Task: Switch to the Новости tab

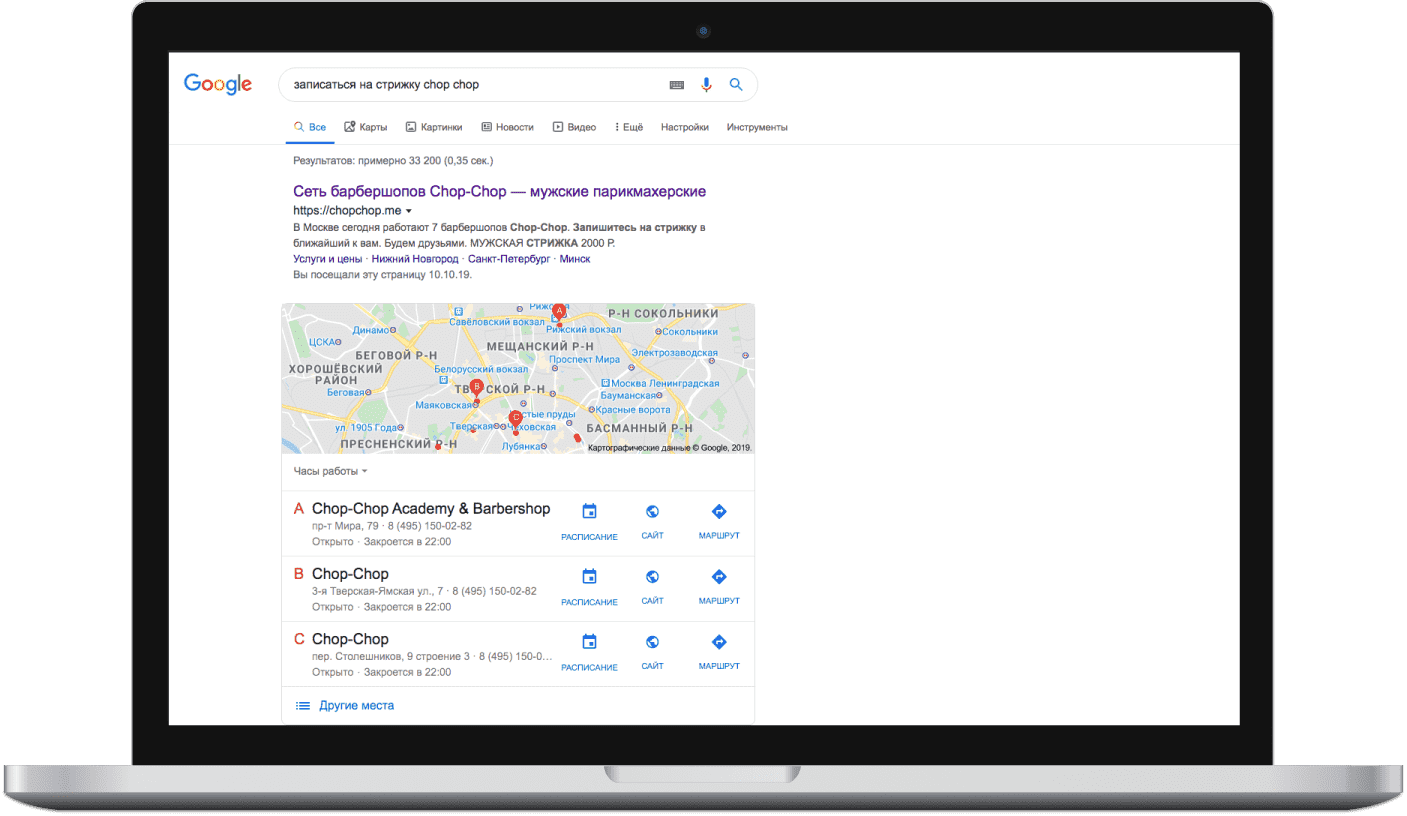Action: (508, 127)
